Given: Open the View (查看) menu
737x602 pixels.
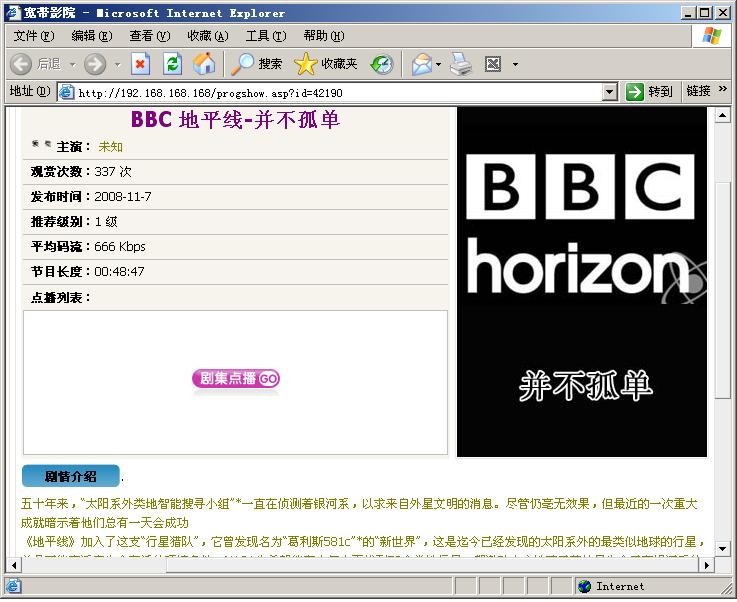Looking at the screenshot, I should pos(149,36).
